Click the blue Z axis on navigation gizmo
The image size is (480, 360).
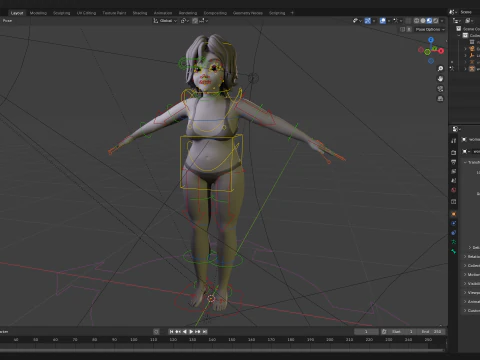[x=431, y=40]
